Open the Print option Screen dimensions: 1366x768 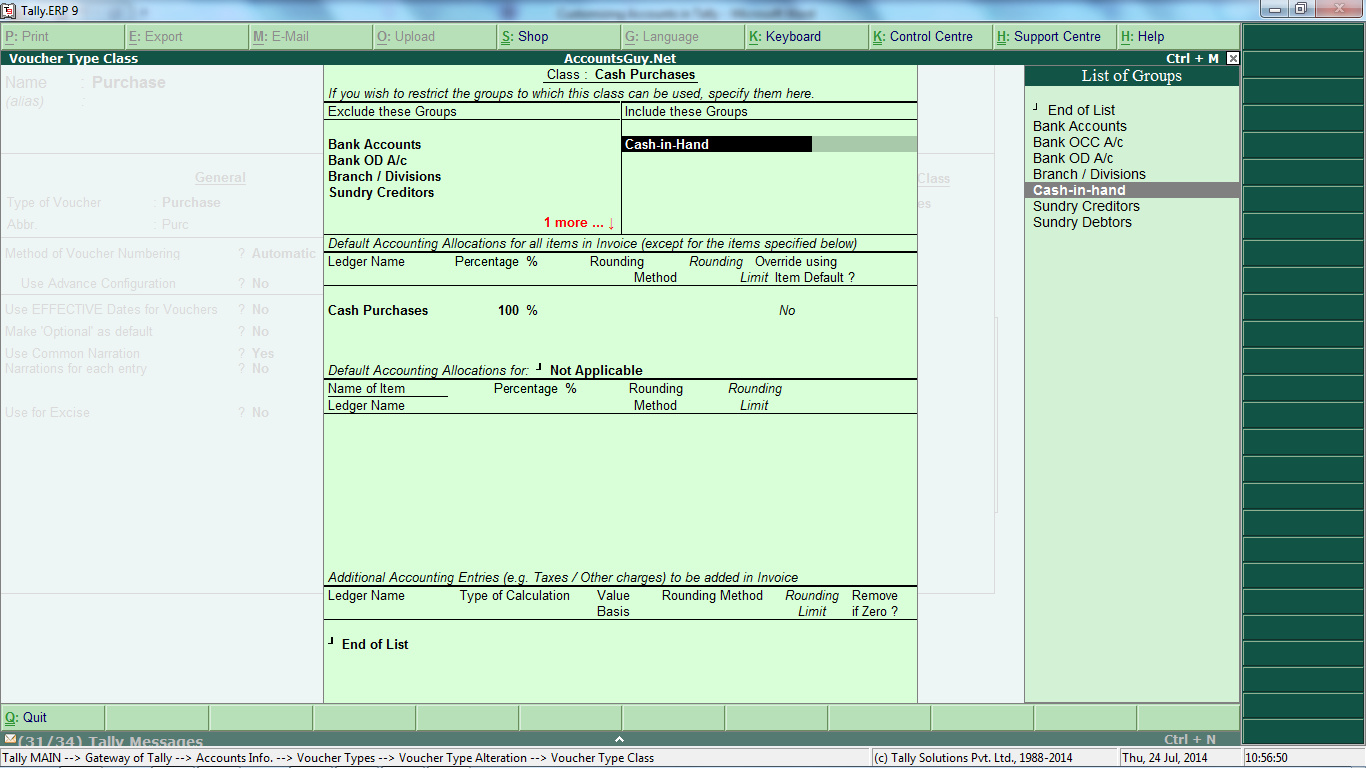click(62, 37)
